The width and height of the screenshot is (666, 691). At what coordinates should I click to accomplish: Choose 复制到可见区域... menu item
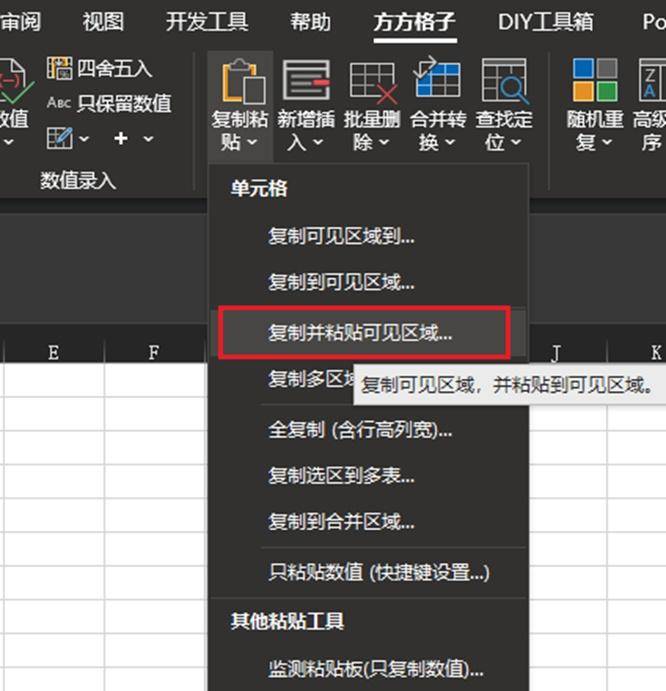(x=368, y=282)
